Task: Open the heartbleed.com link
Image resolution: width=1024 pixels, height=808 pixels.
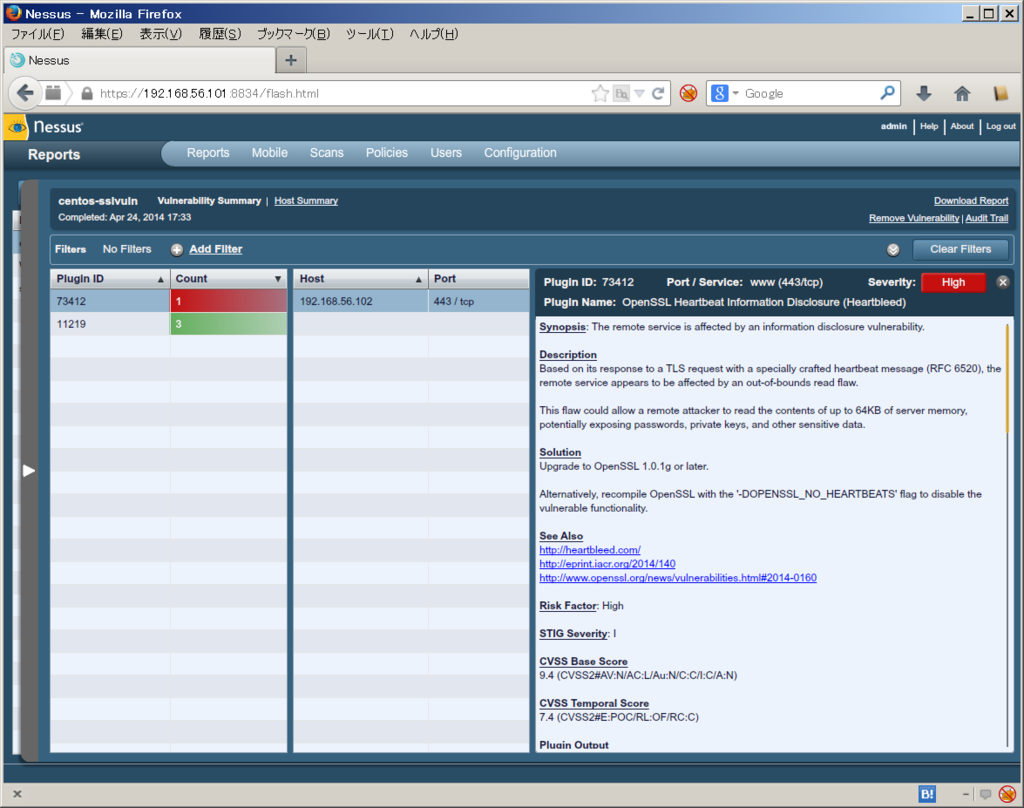Action: pyautogui.click(x=590, y=550)
